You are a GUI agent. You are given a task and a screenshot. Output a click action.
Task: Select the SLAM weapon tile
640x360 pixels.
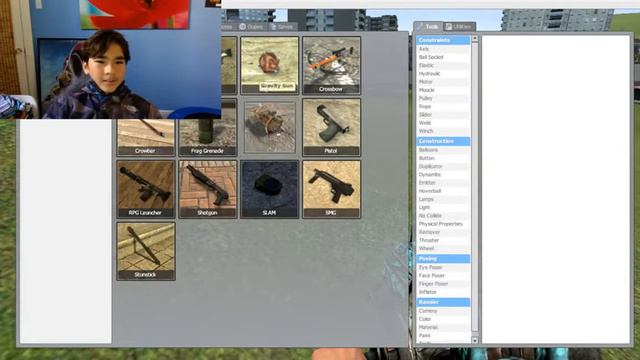click(270, 189)
